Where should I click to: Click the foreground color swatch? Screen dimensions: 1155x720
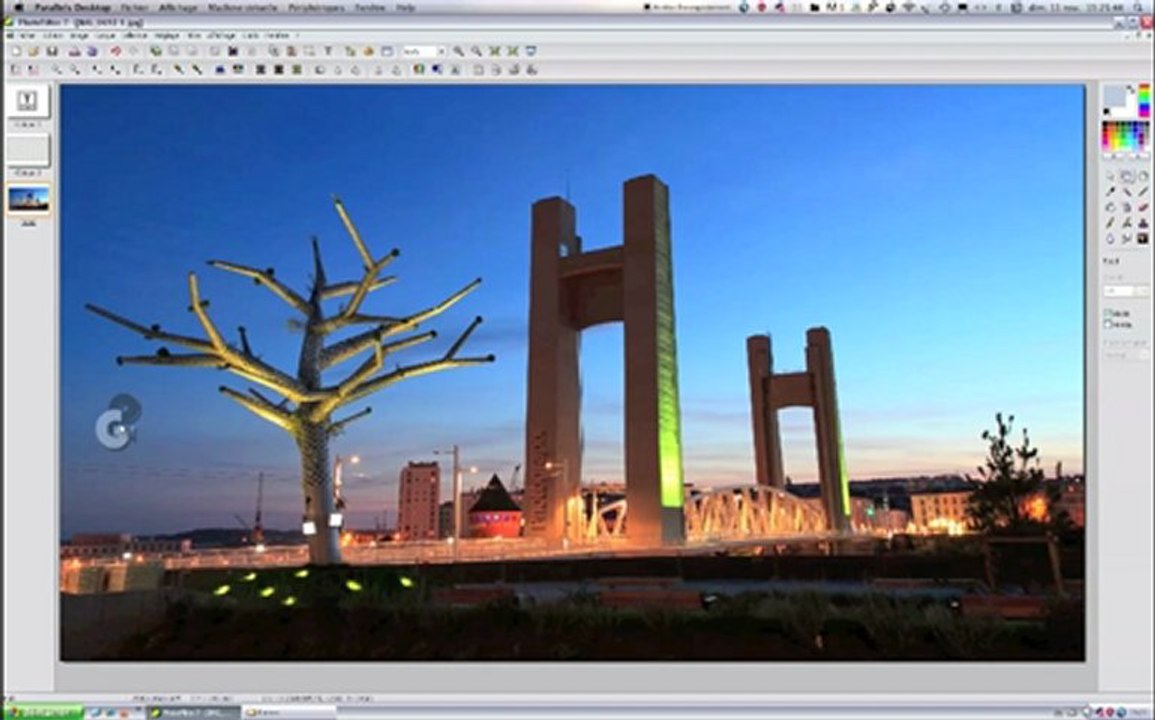(x=1114, y=96)
